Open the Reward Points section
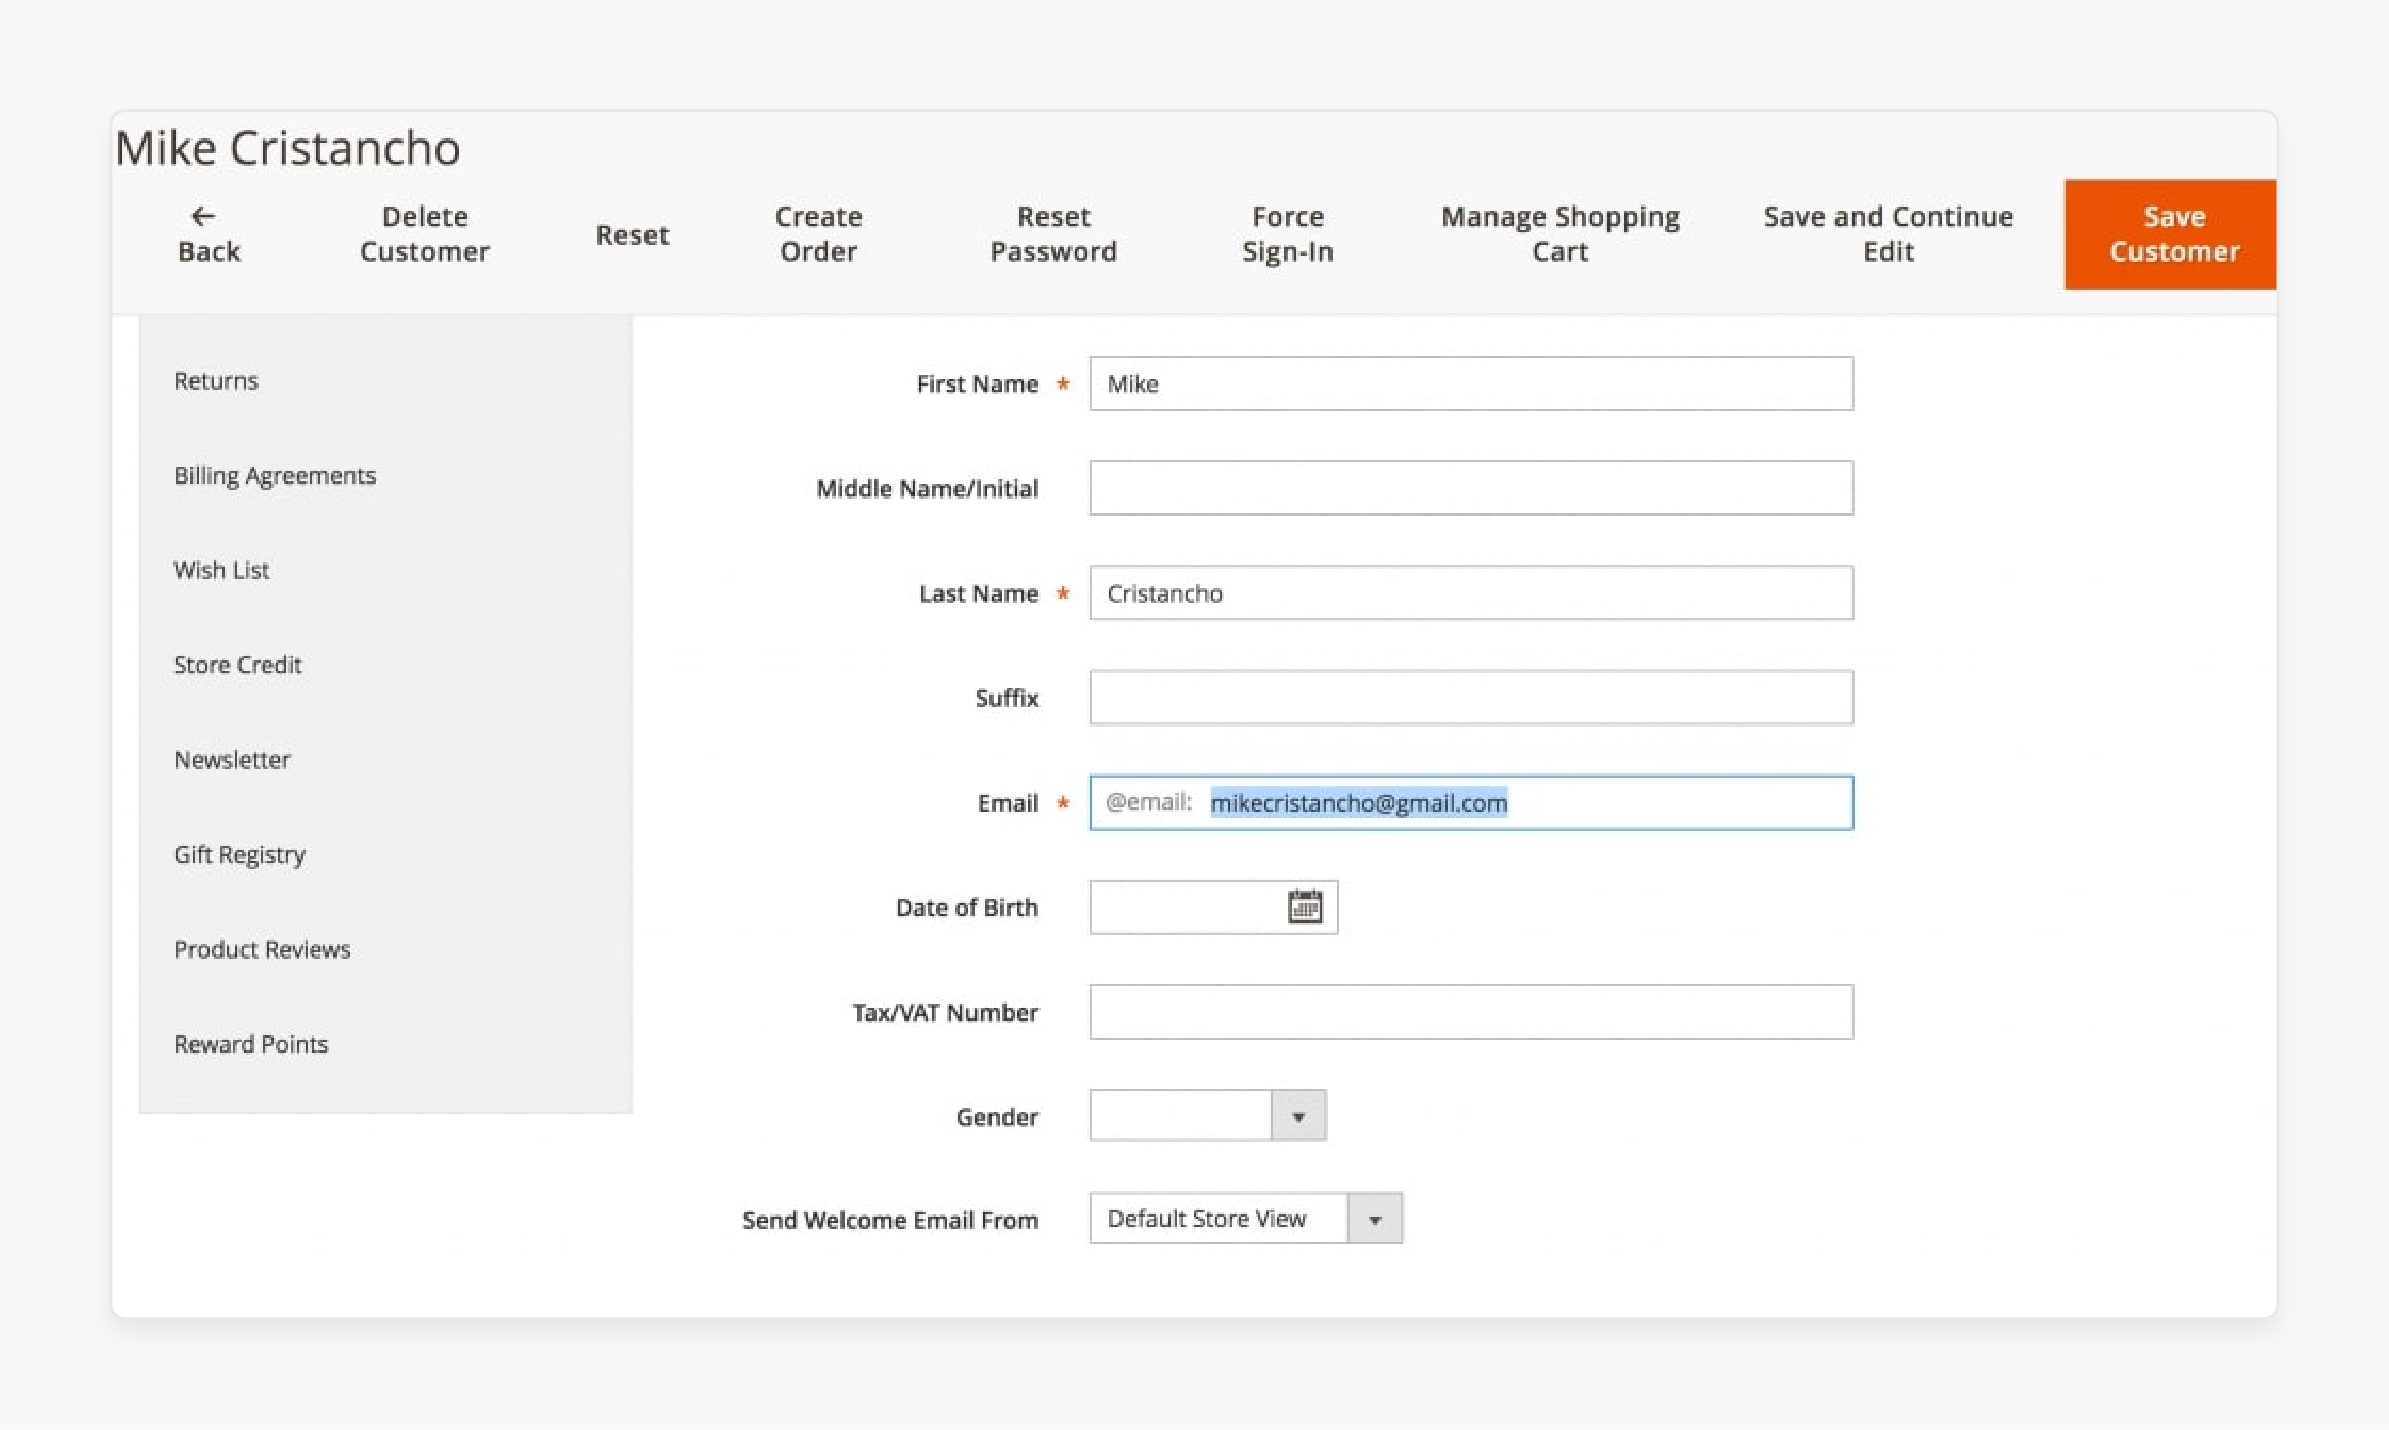This screenshot has height=1430, width=2389. (x=251, y=1044)
